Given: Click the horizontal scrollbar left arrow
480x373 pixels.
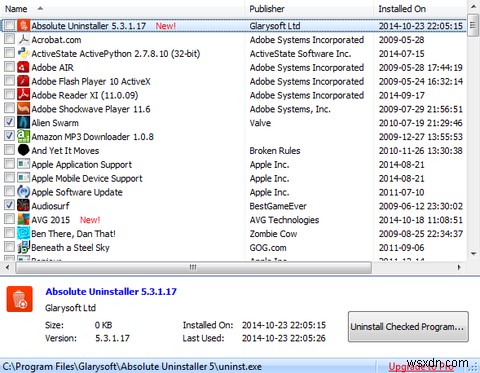Looking at the screenshot, I should pos(7,267).
